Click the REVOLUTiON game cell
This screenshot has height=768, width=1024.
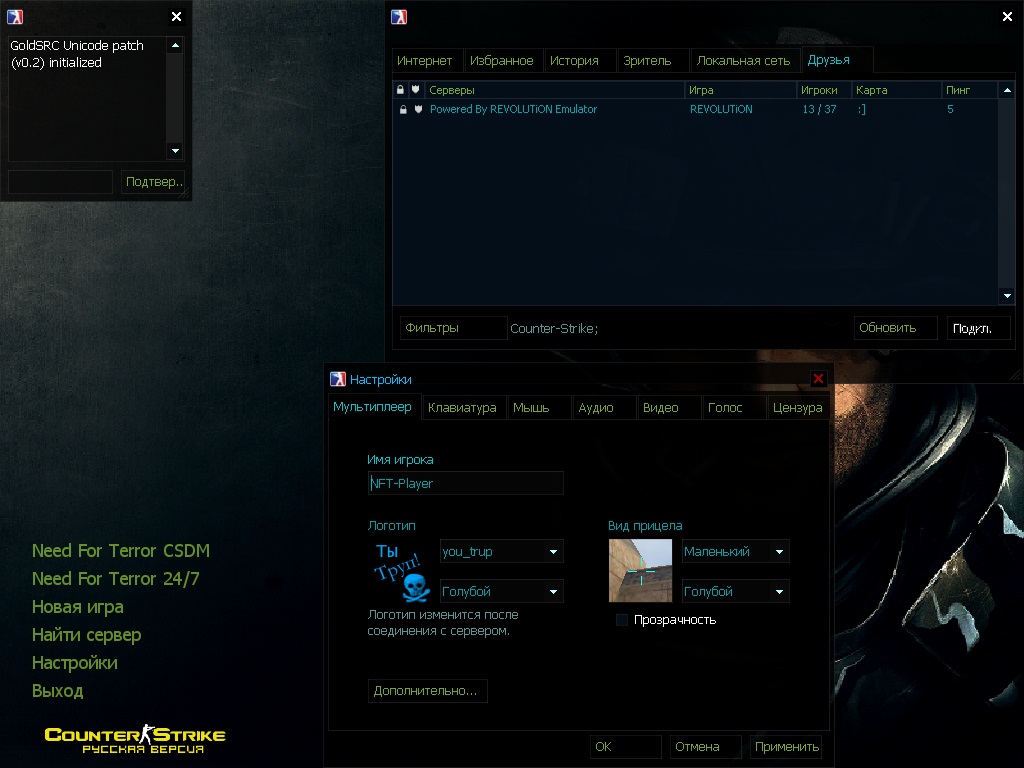721,110
